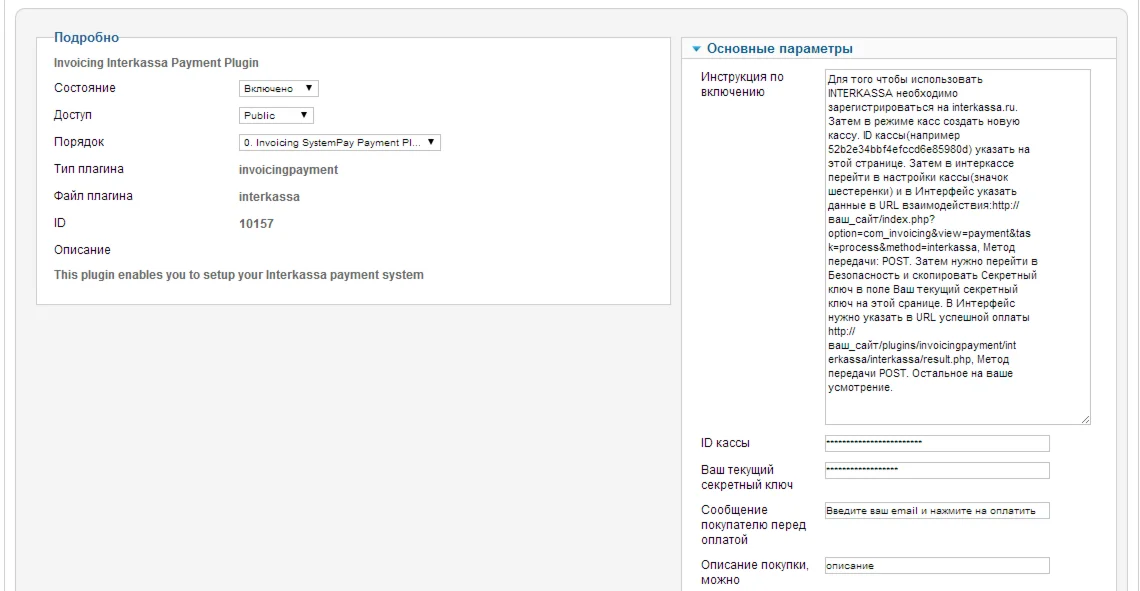Image resolution: width=1140 pixels, height=591 pixels.
Task: Click the Invoicing Interkassa Payment Plugin title
Action: [x=156, y=62]
